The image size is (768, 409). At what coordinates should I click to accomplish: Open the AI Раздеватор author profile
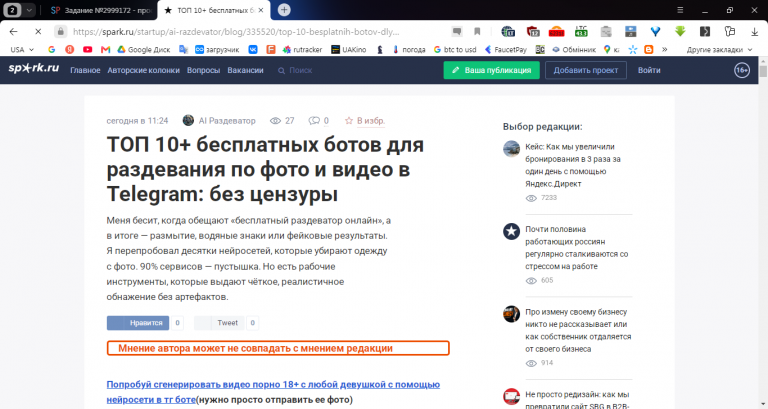tap(219, 120)
